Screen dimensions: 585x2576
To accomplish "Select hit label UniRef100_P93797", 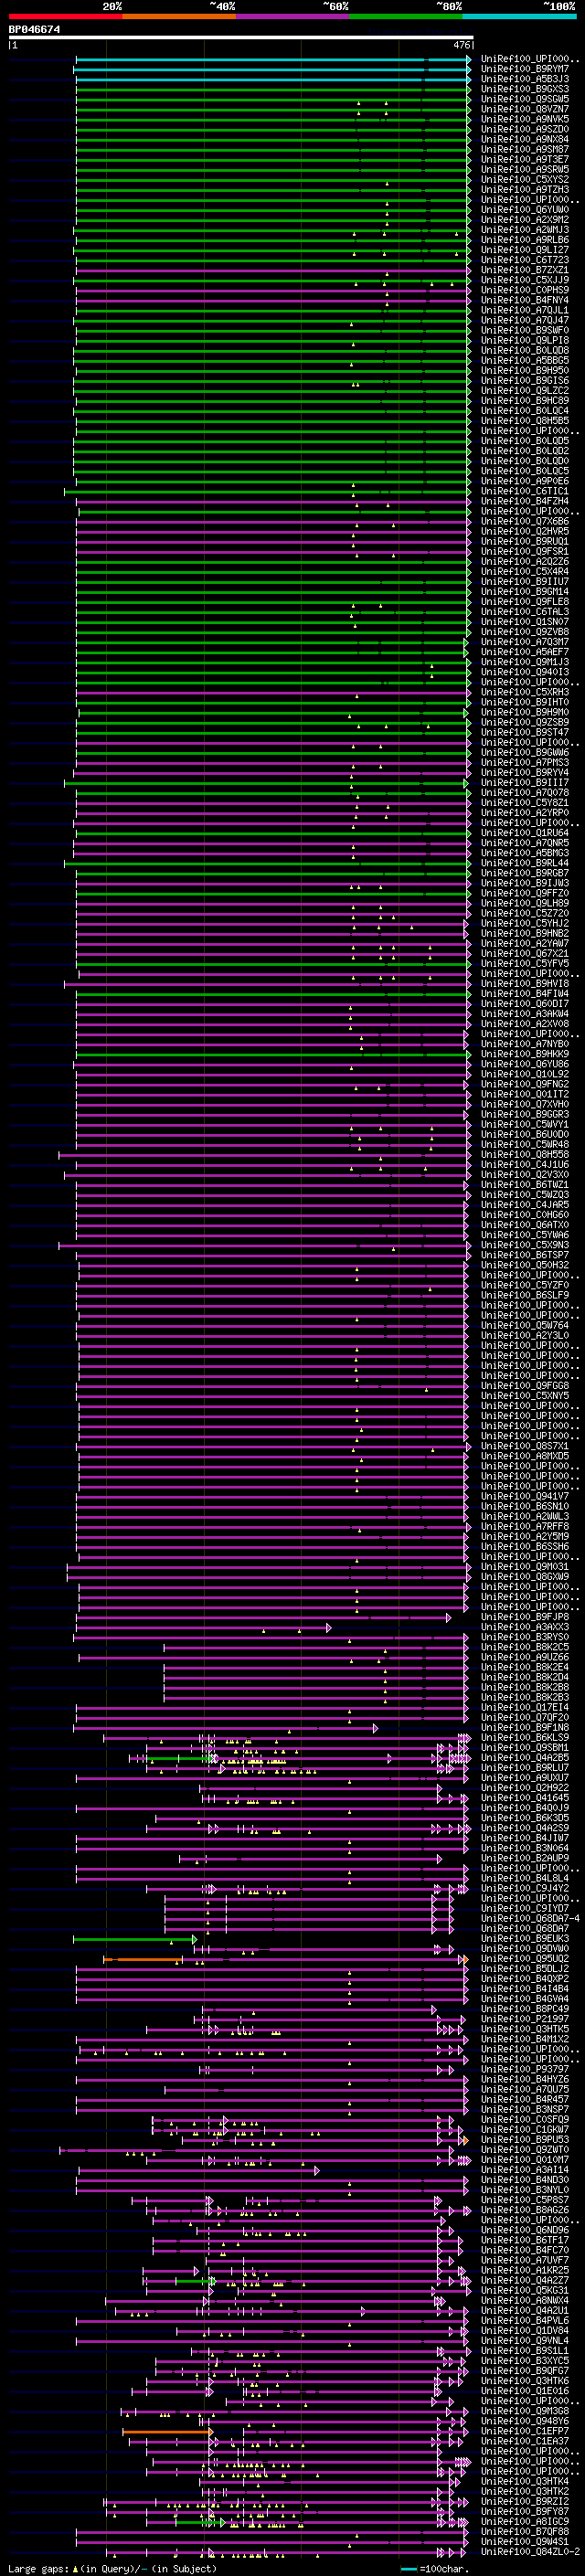I will coord(525,2069).
